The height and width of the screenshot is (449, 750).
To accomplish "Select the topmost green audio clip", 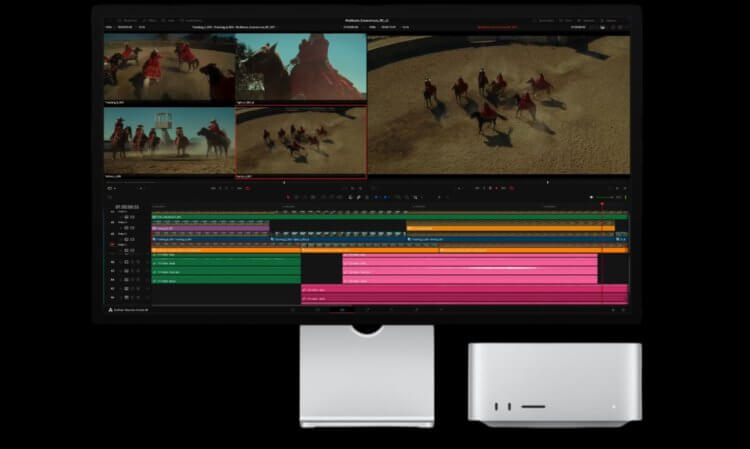I will [x=226, y=256].
